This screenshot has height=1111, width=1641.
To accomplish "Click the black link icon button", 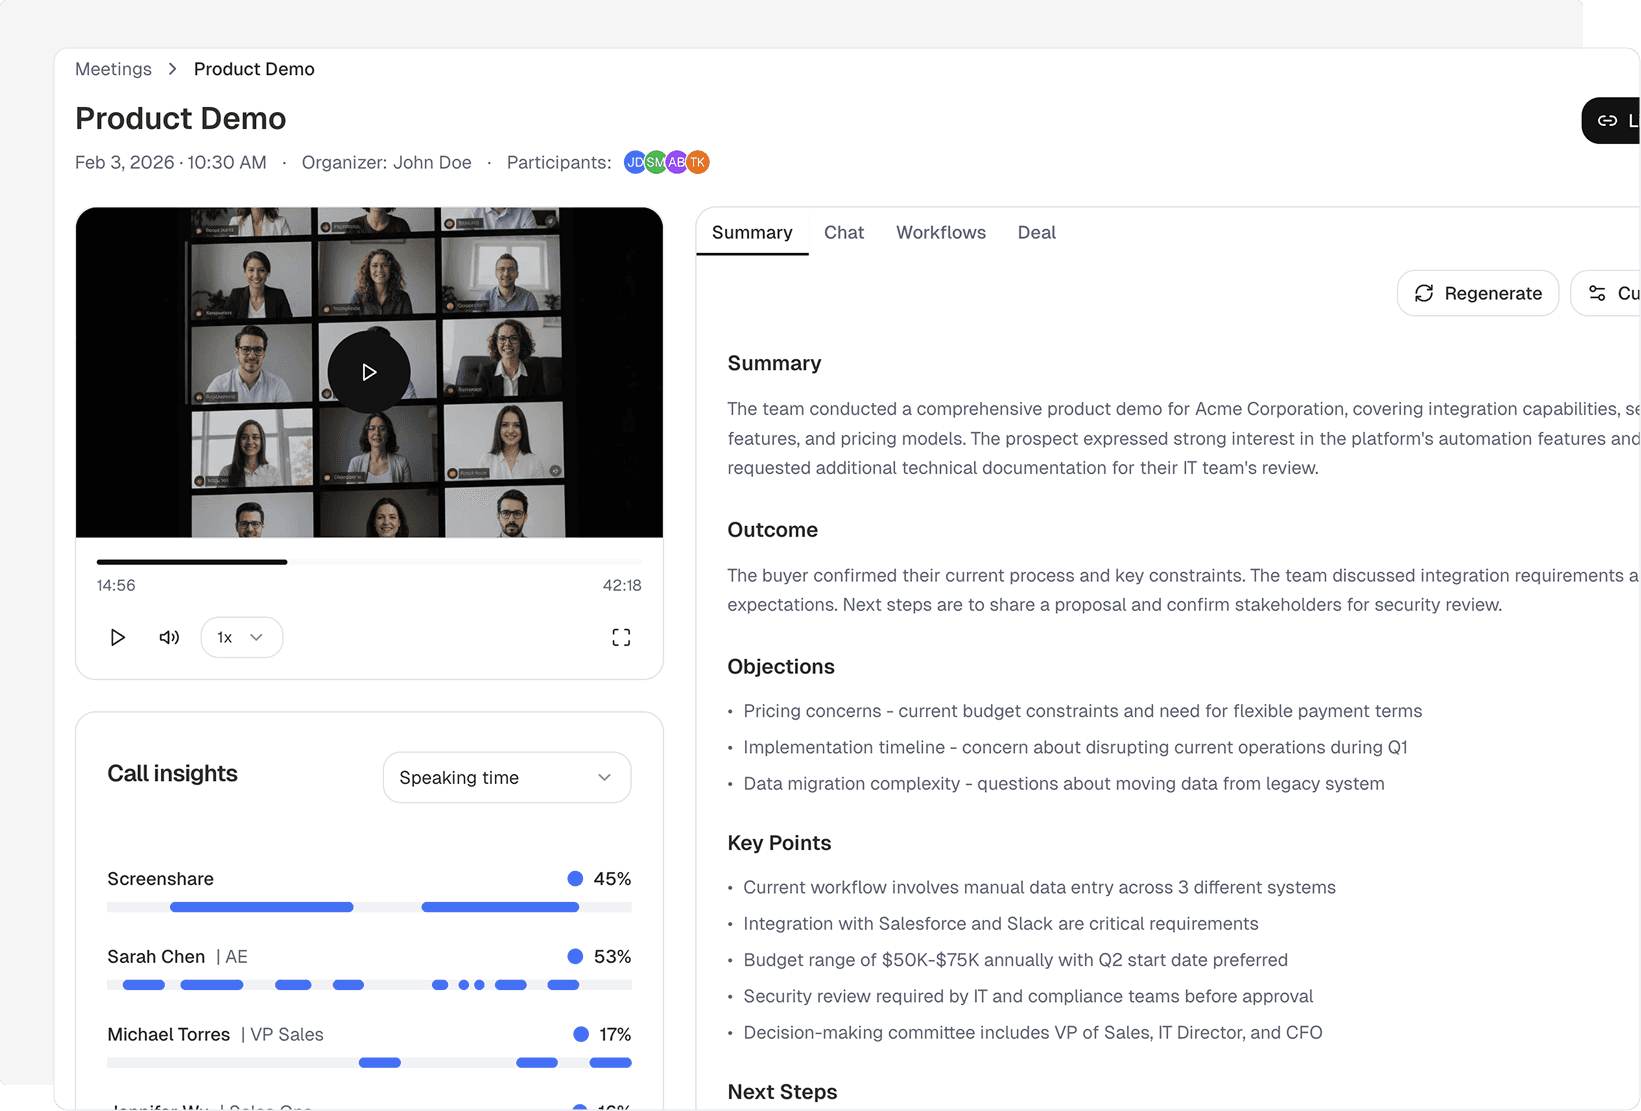I will 1611,121.
